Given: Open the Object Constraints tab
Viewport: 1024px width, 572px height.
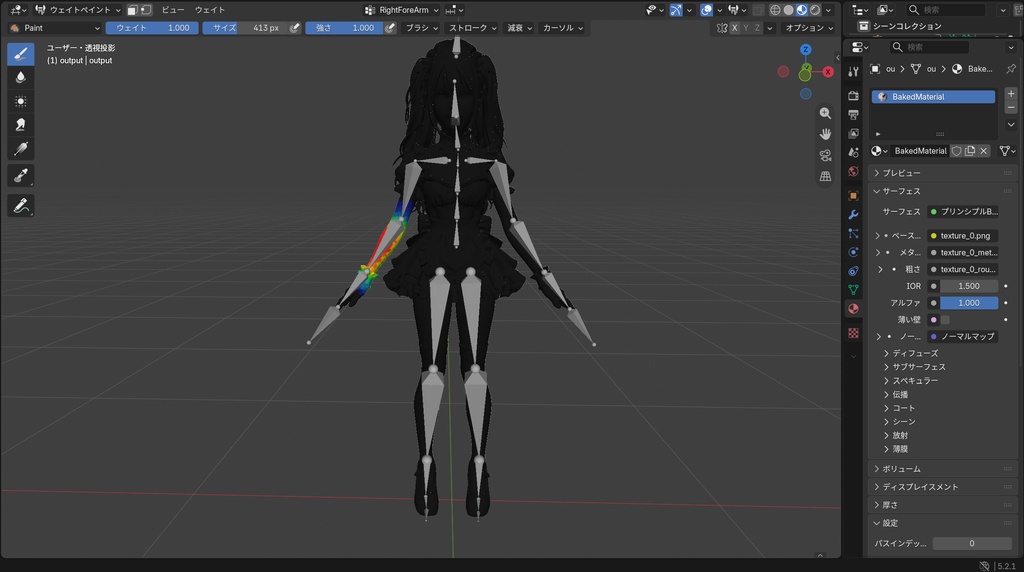Looking at the screenshot, I should (x=853, y=271).
